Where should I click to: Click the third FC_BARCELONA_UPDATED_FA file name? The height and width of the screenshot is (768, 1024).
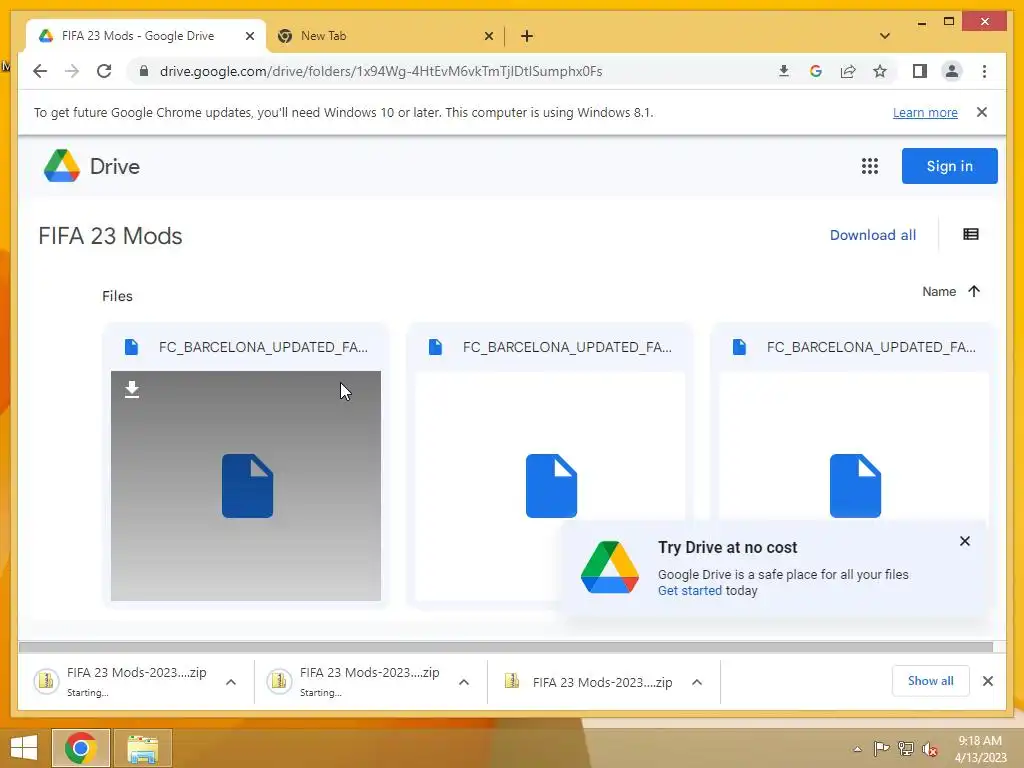pyautogui.click(x=871, y=347)
